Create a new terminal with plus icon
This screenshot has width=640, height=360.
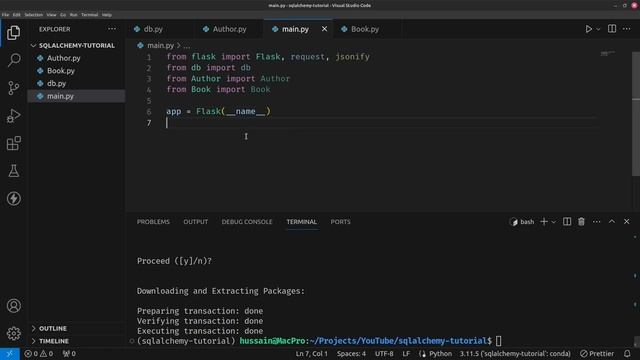point(544,222)
